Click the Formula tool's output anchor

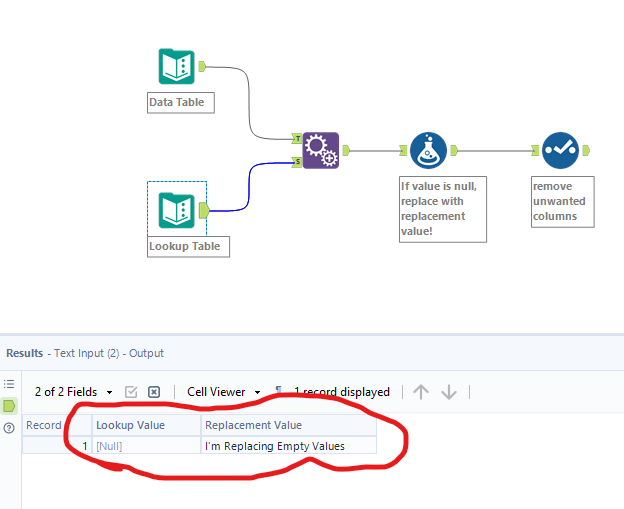click(454, 150)
